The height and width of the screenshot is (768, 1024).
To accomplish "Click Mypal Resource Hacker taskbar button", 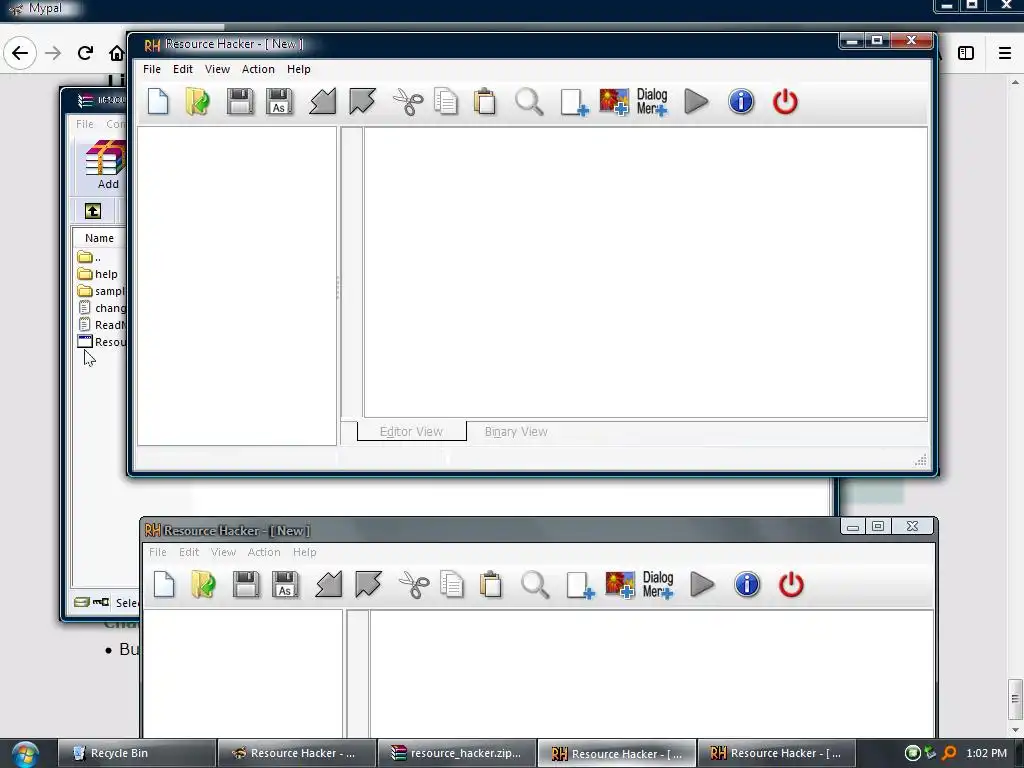I will (x=296, y=754).
